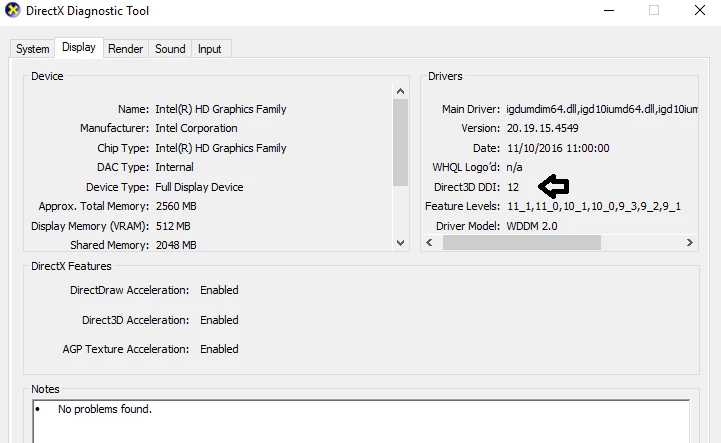
Task: Click the Direct3D DDI value 12
Action: tap(513, 187)
